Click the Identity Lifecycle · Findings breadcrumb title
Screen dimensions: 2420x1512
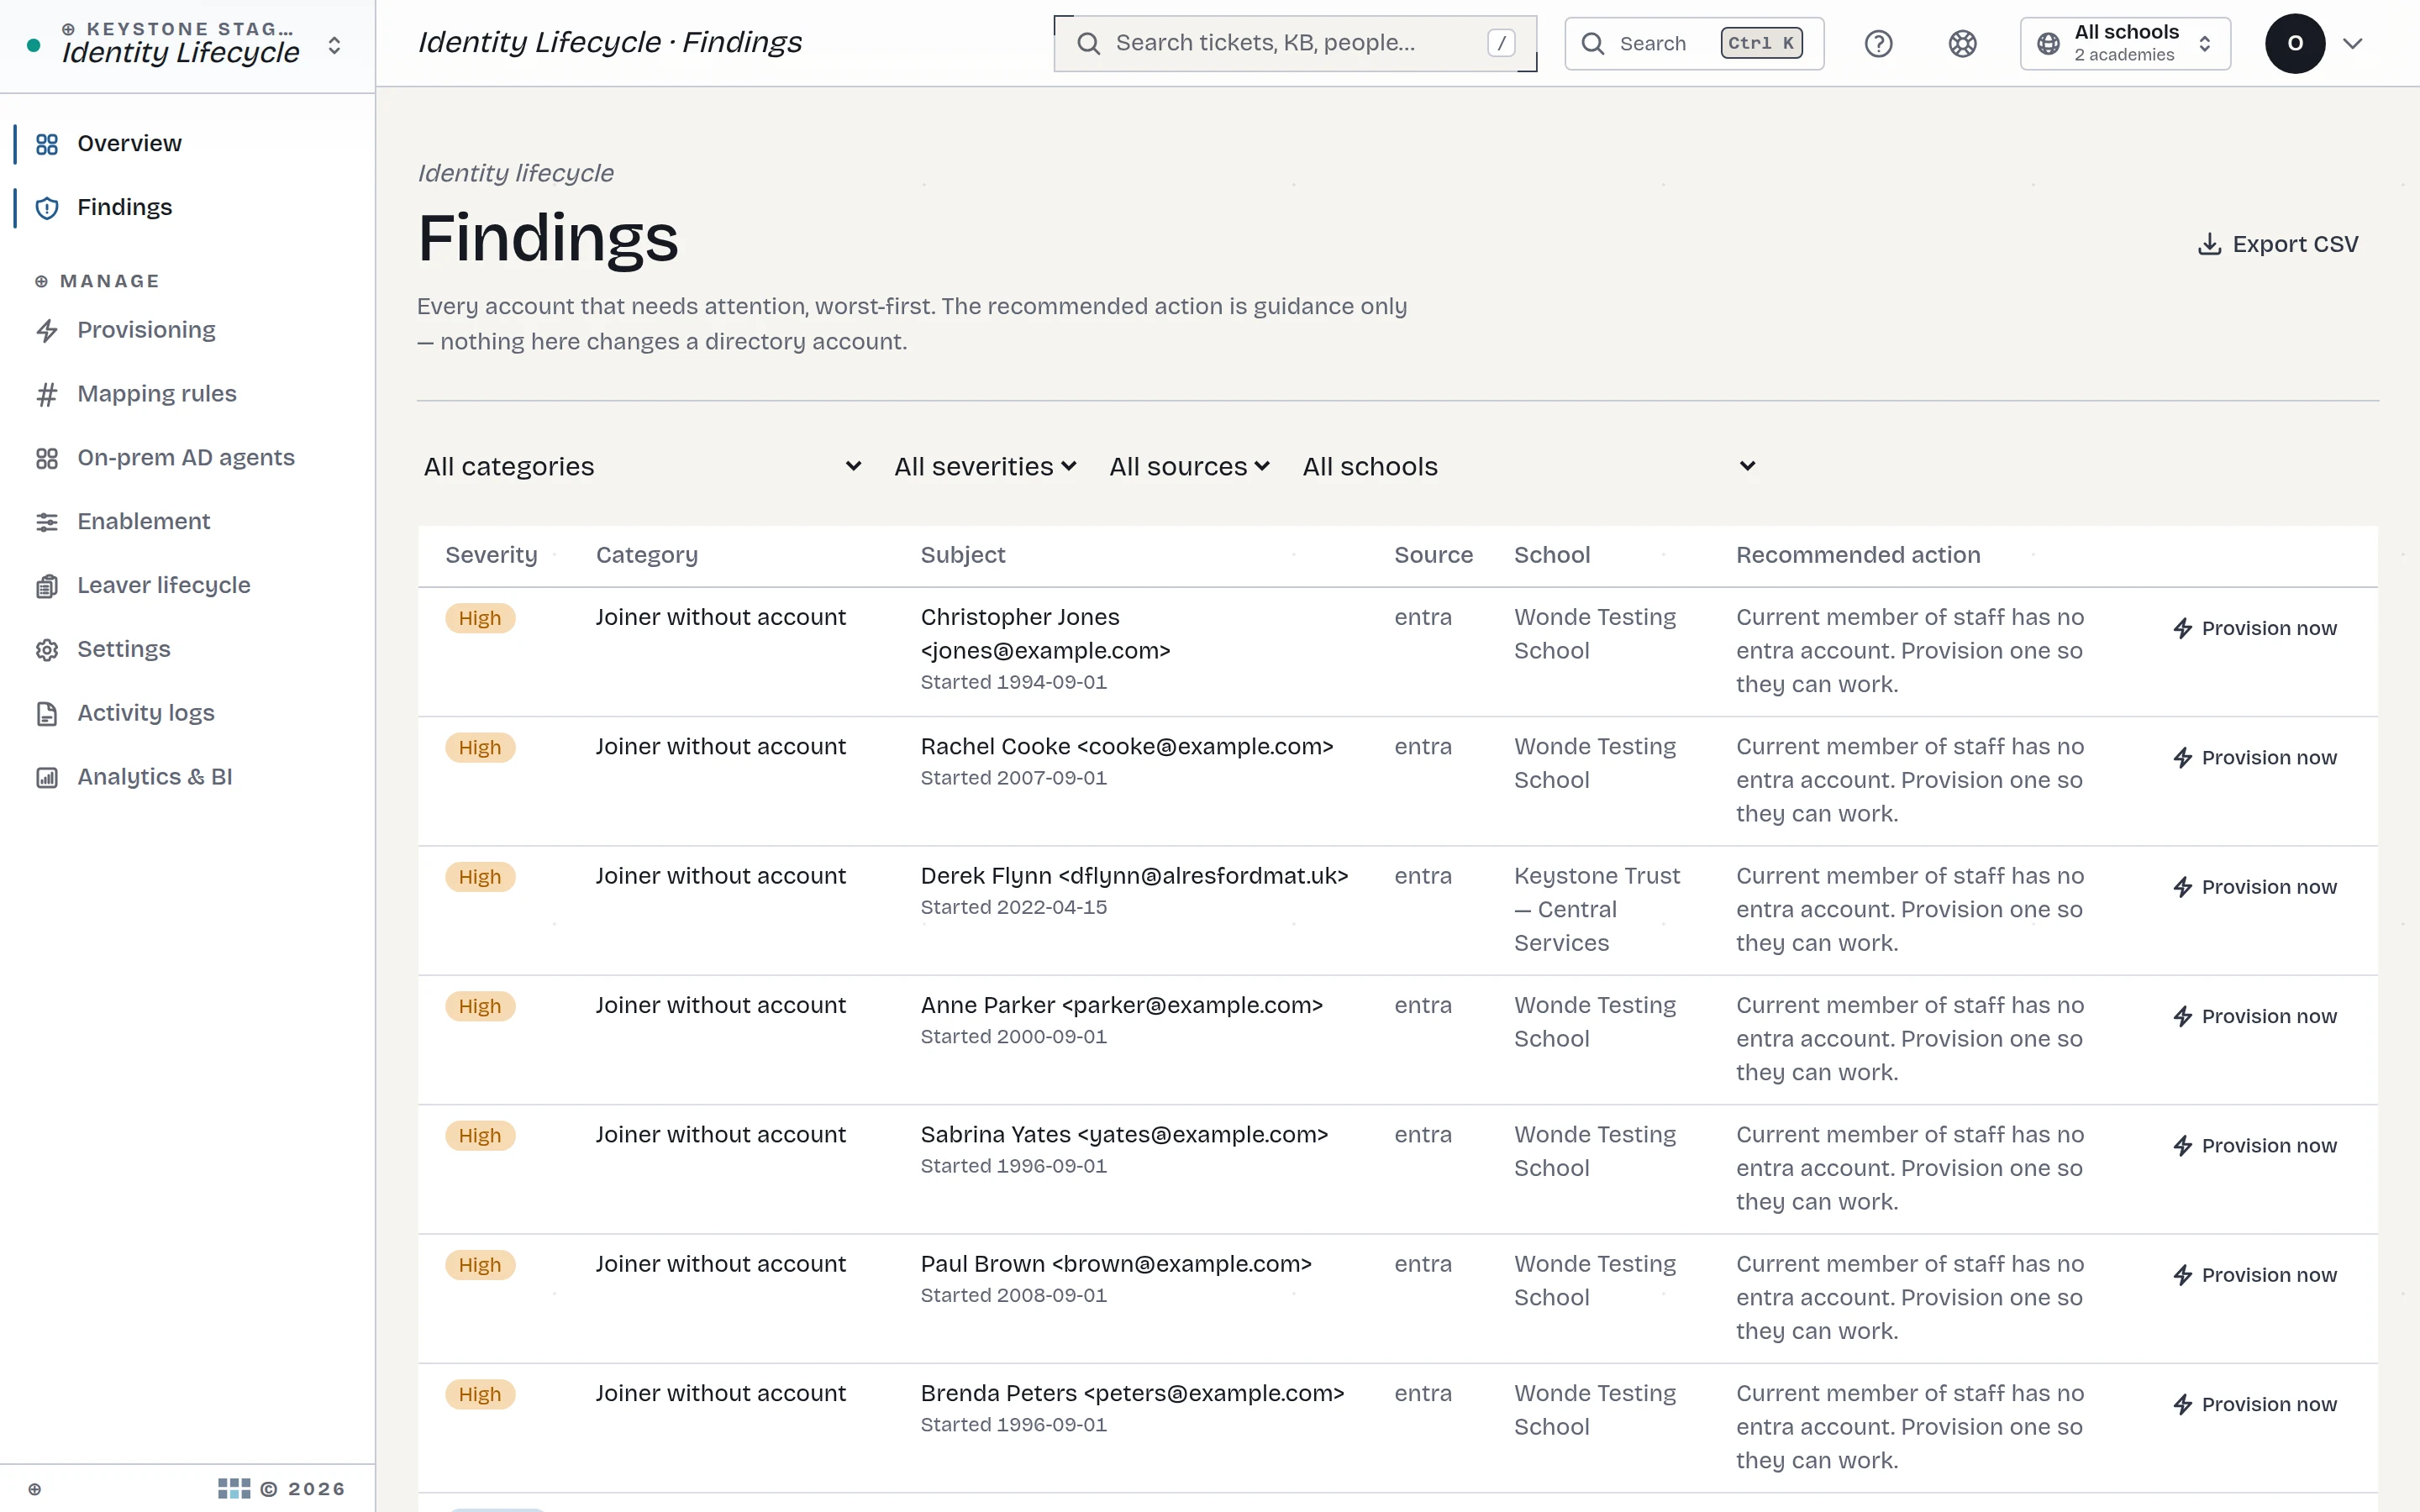(609, 43)
